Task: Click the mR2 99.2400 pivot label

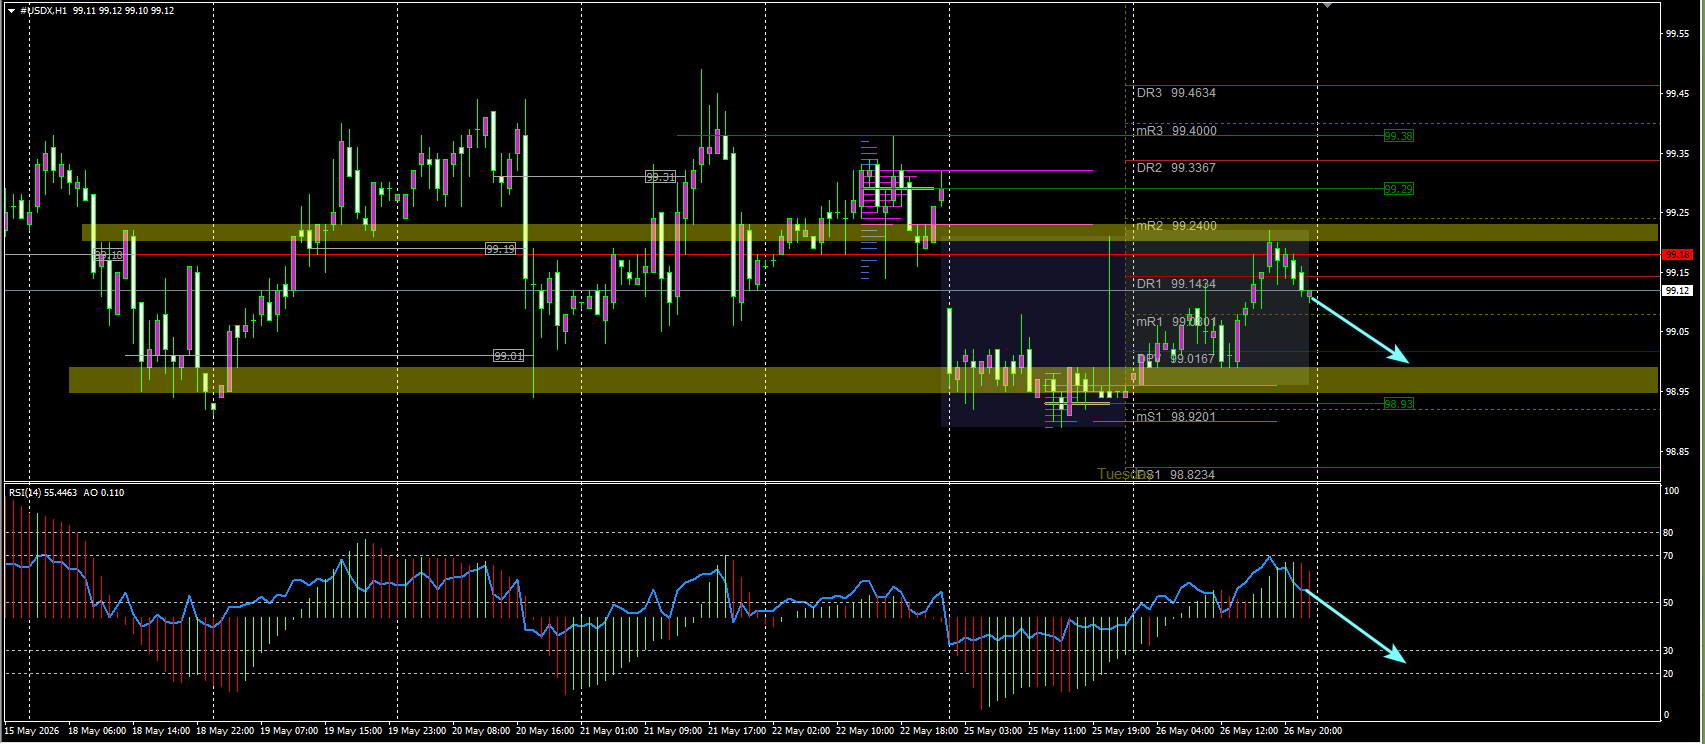Action: pos(1176,226)
